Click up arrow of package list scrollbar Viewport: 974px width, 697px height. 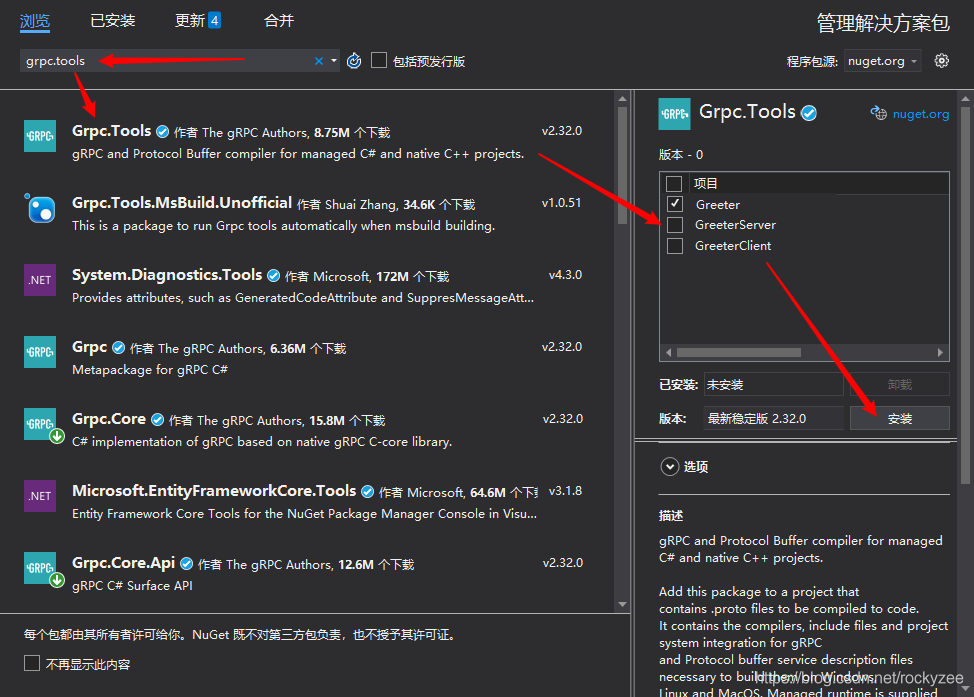click(622, 99)
